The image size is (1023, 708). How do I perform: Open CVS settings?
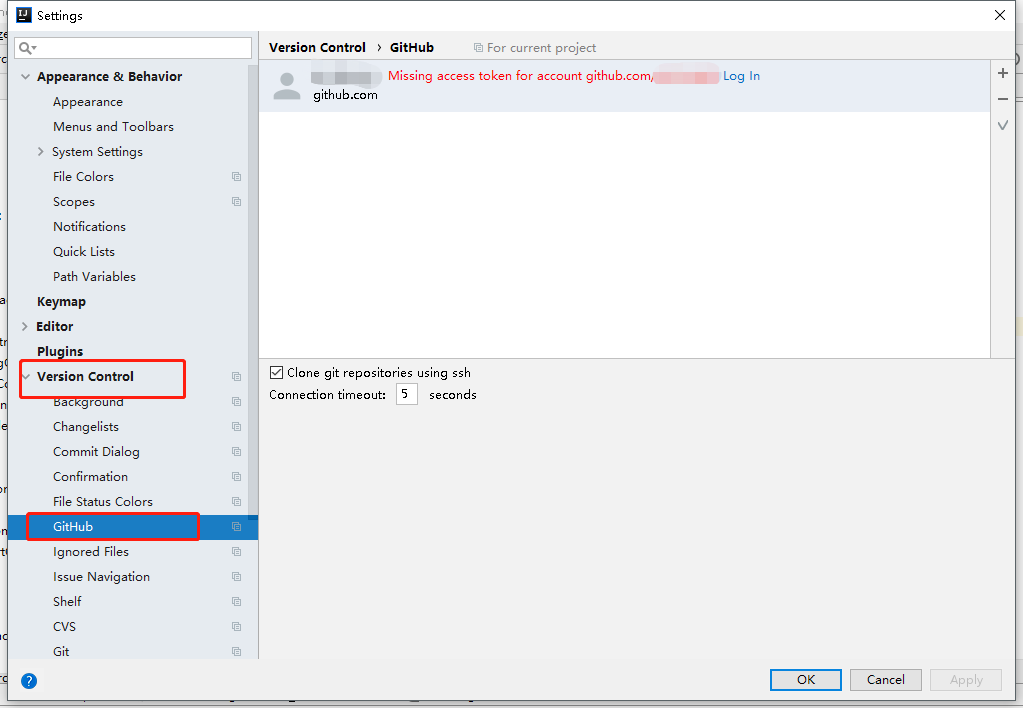[65, 626]
